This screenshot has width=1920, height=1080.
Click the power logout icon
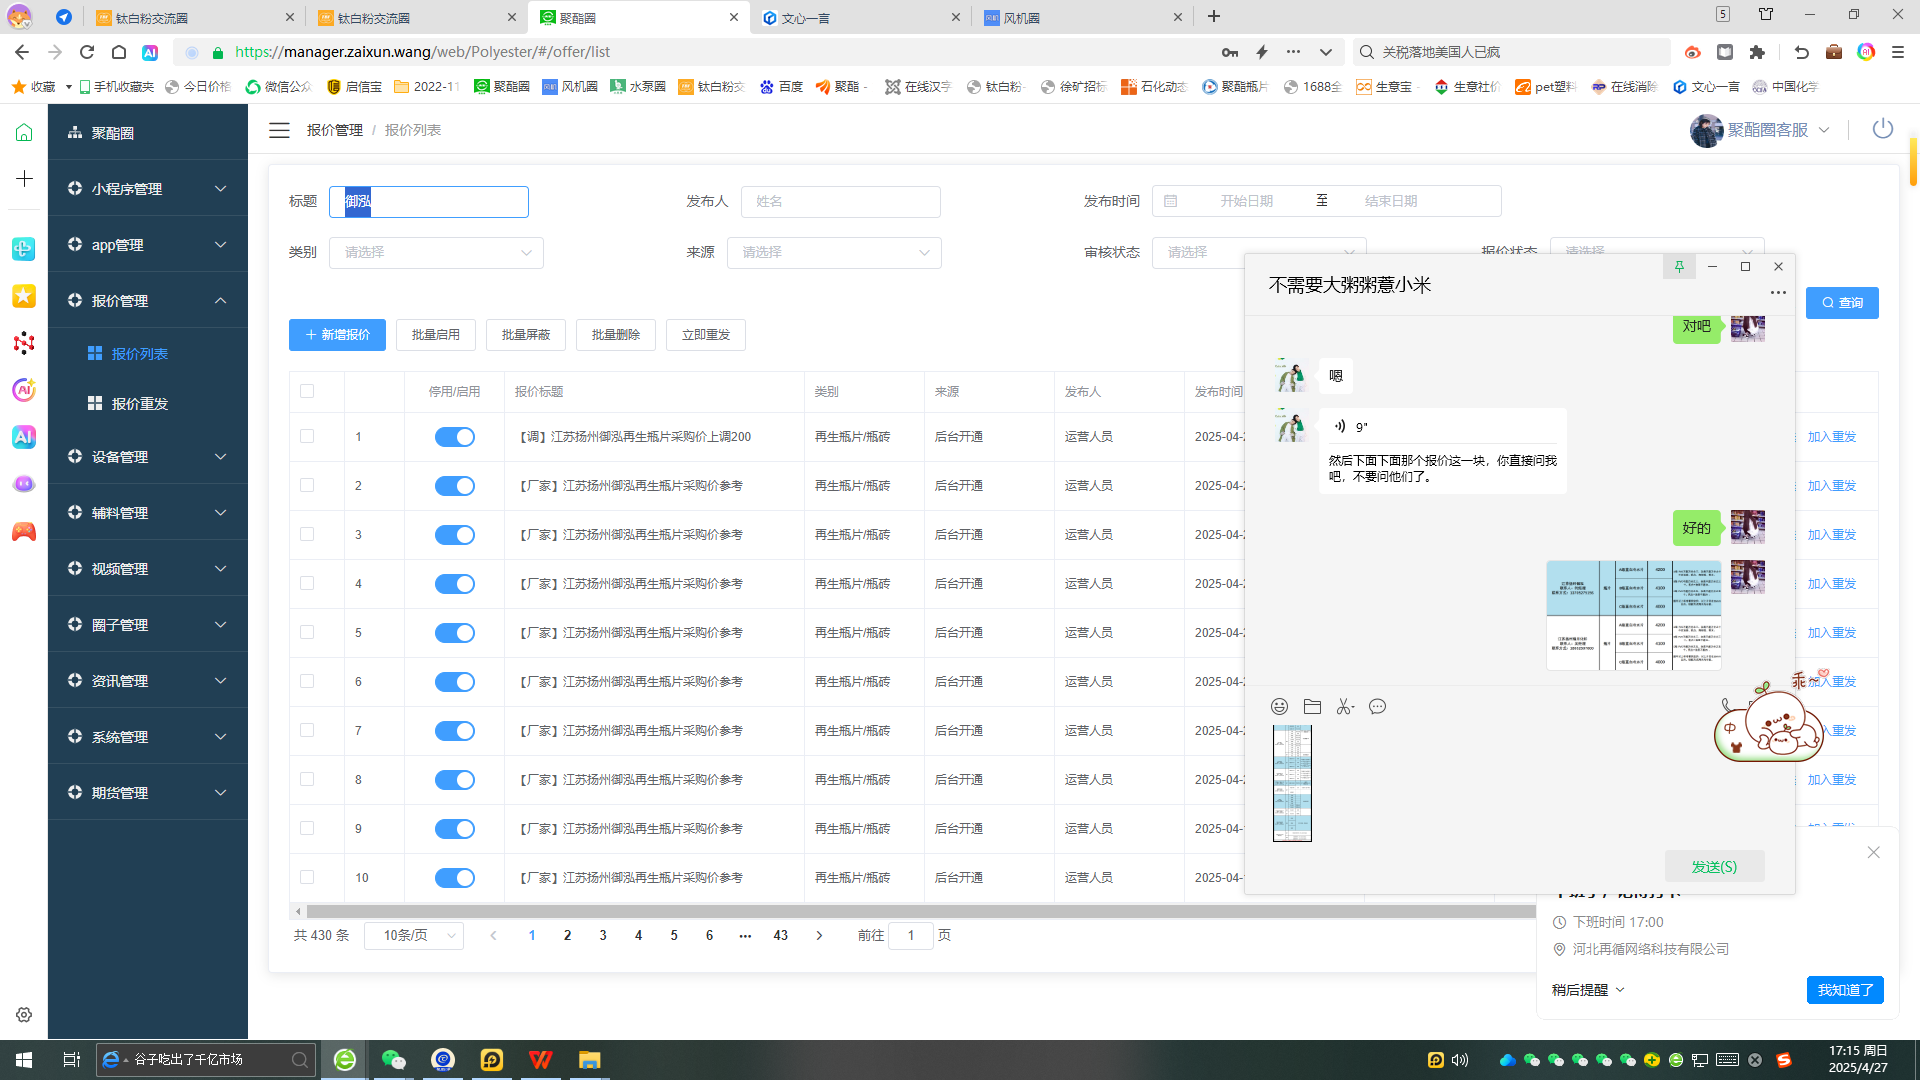click(1882, 129)
